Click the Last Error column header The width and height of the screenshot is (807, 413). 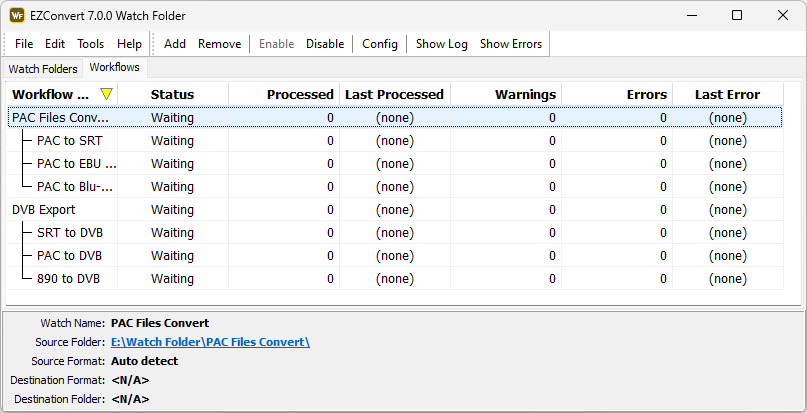point(727,94)
